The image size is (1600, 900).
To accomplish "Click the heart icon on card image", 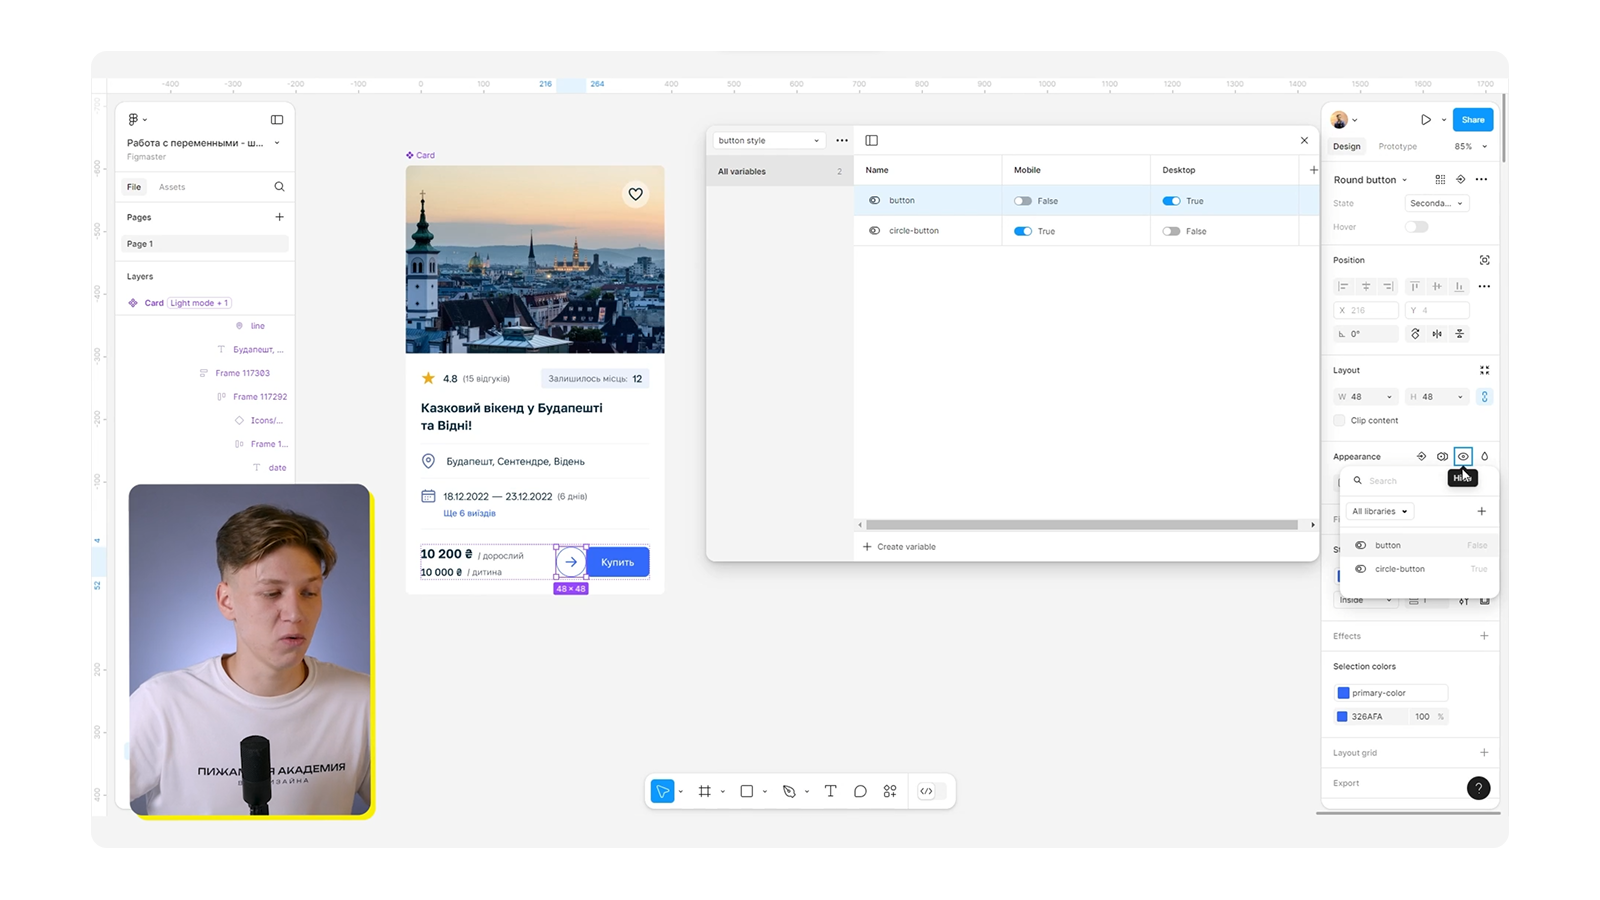I will (x=635, y=194).
